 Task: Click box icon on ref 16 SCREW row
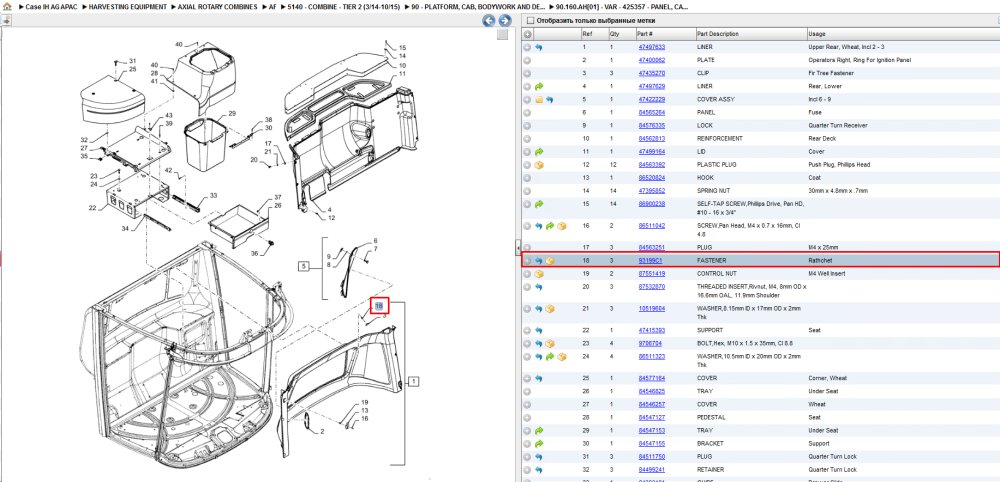pos(562,226)
